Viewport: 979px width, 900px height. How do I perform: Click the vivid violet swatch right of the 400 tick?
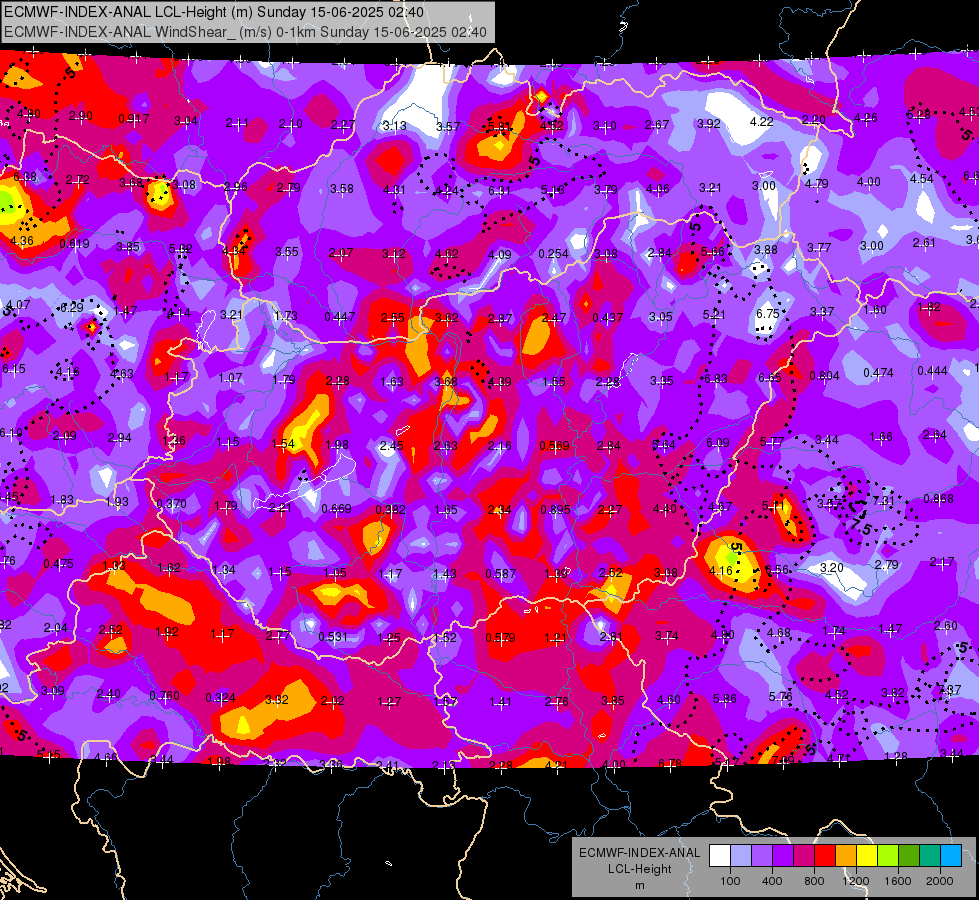coord(783,855)
